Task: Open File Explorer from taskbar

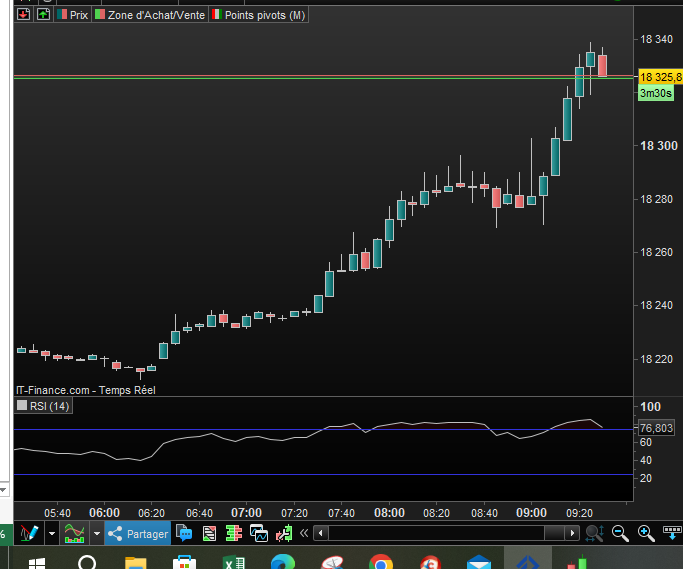Action: [135, 562]
